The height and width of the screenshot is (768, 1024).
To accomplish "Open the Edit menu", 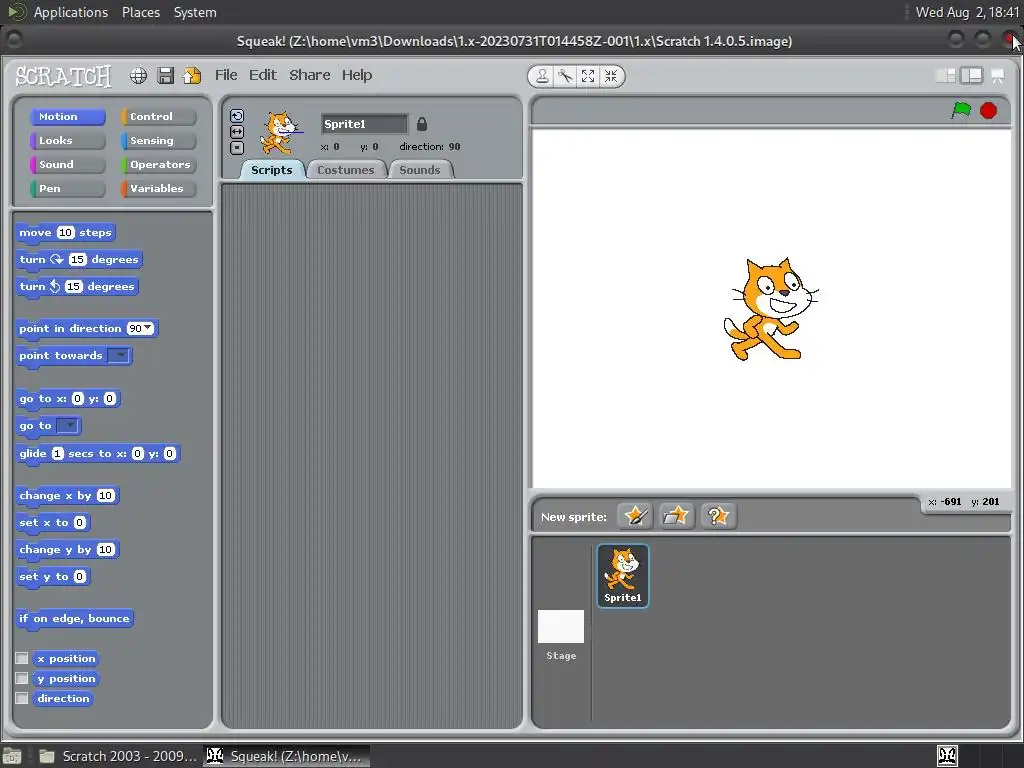I will [263, 75].
